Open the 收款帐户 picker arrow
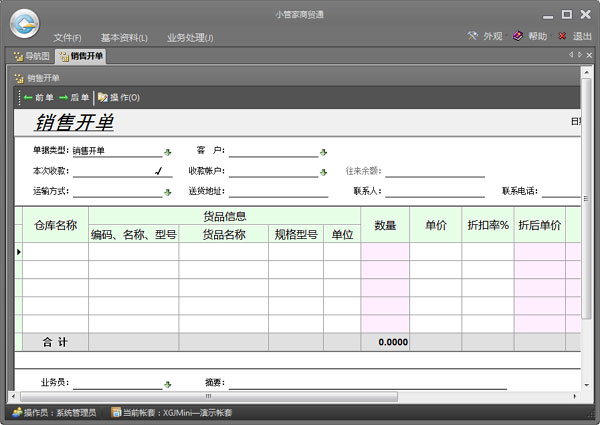 (x=323, y=172)
